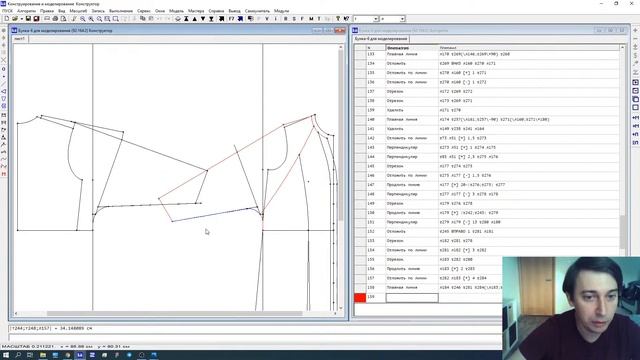The image size is (640, 360).
Task: Click the boxed minus icon in right toolbar
Action: (x=636, y=91)
